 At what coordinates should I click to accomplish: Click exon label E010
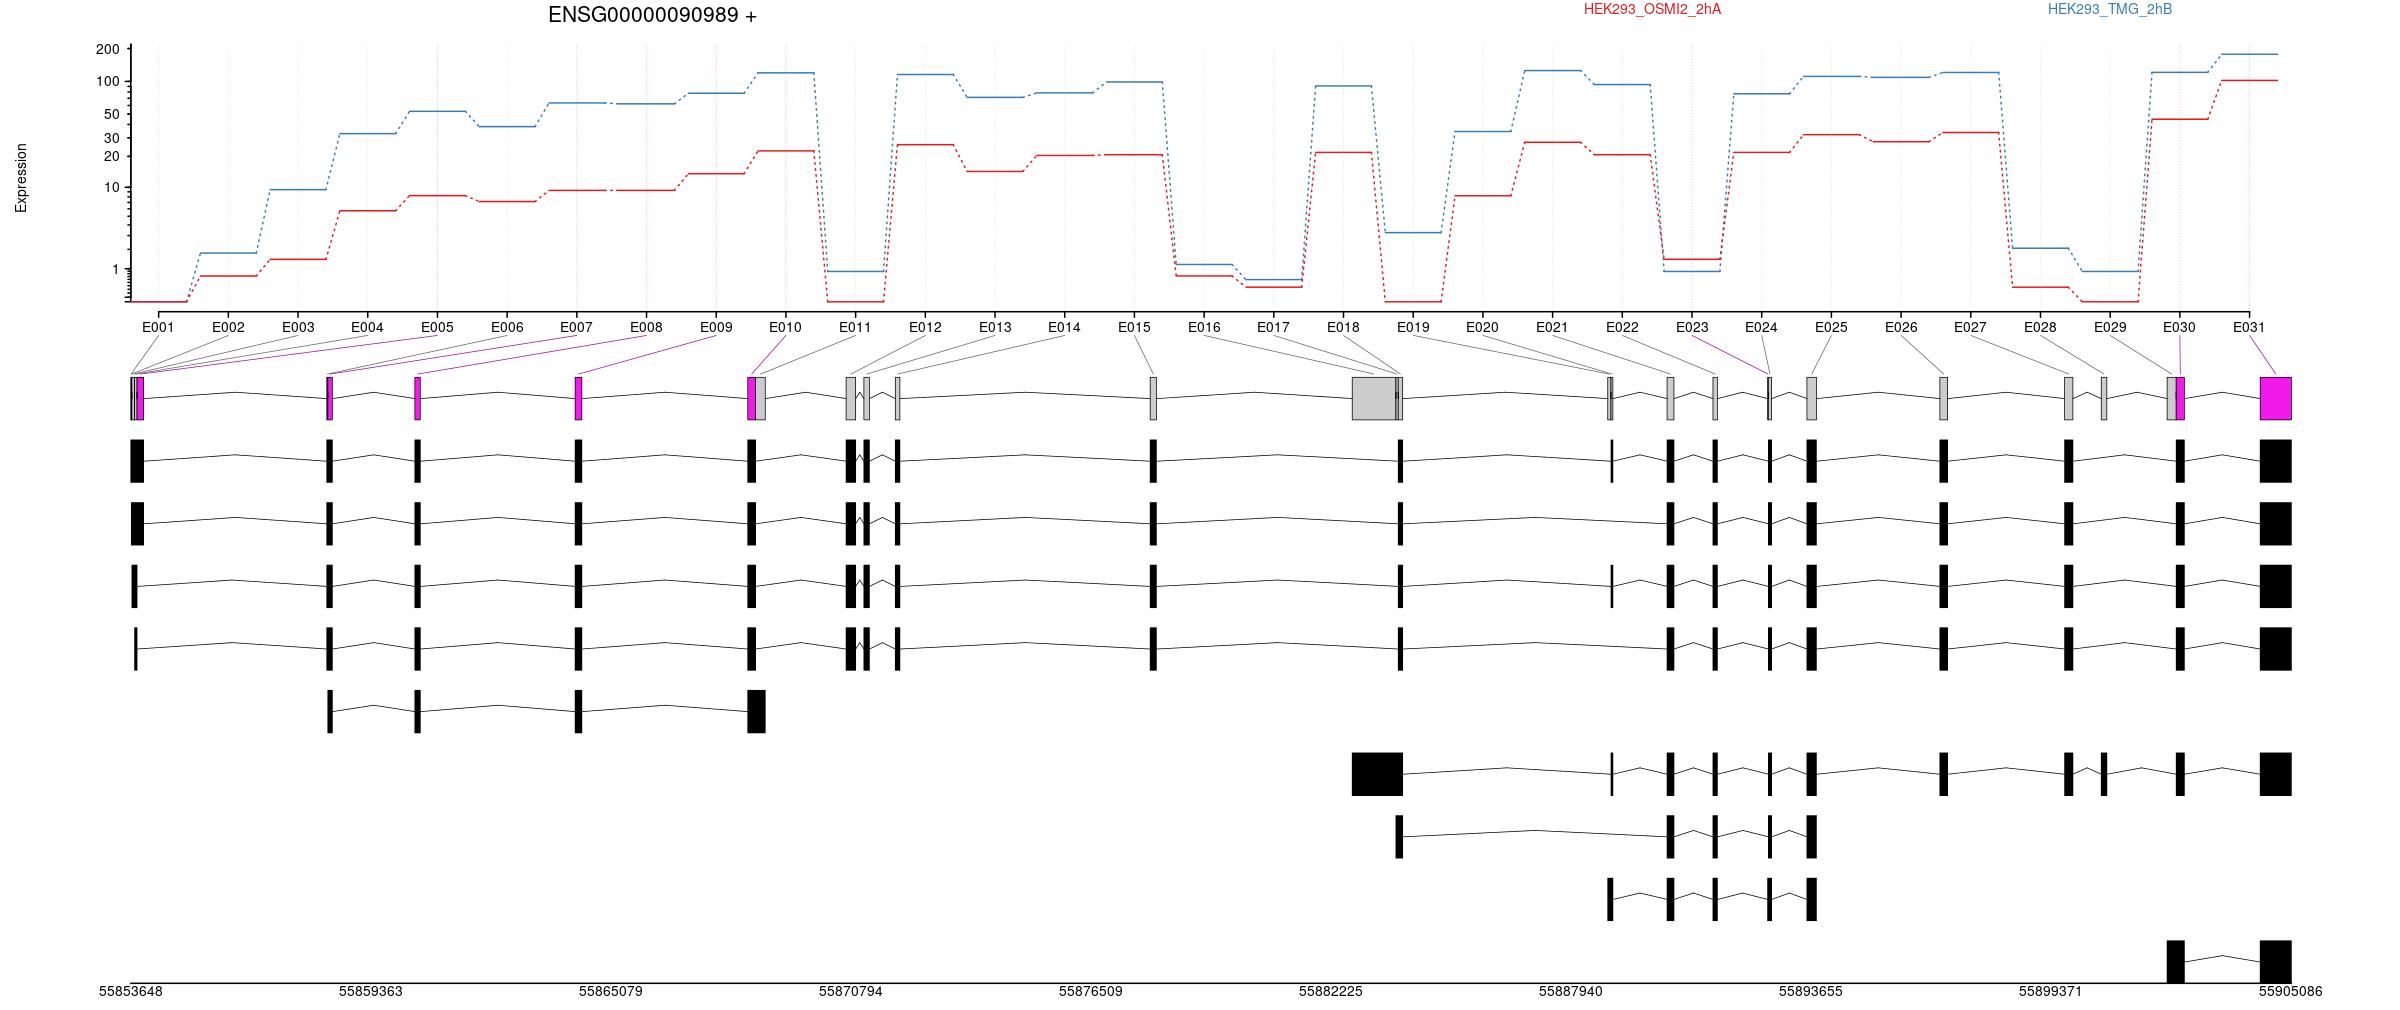pyautogui.click(x=785, y=327)
